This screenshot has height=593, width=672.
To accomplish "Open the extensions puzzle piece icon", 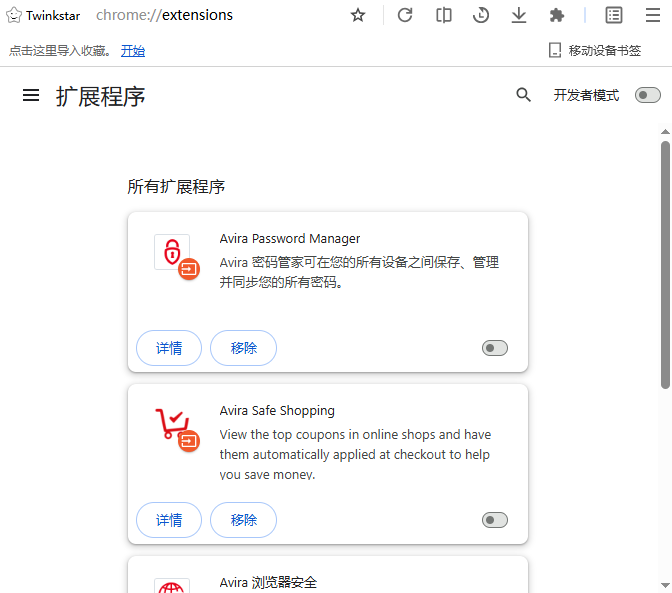I will point(557,15).
